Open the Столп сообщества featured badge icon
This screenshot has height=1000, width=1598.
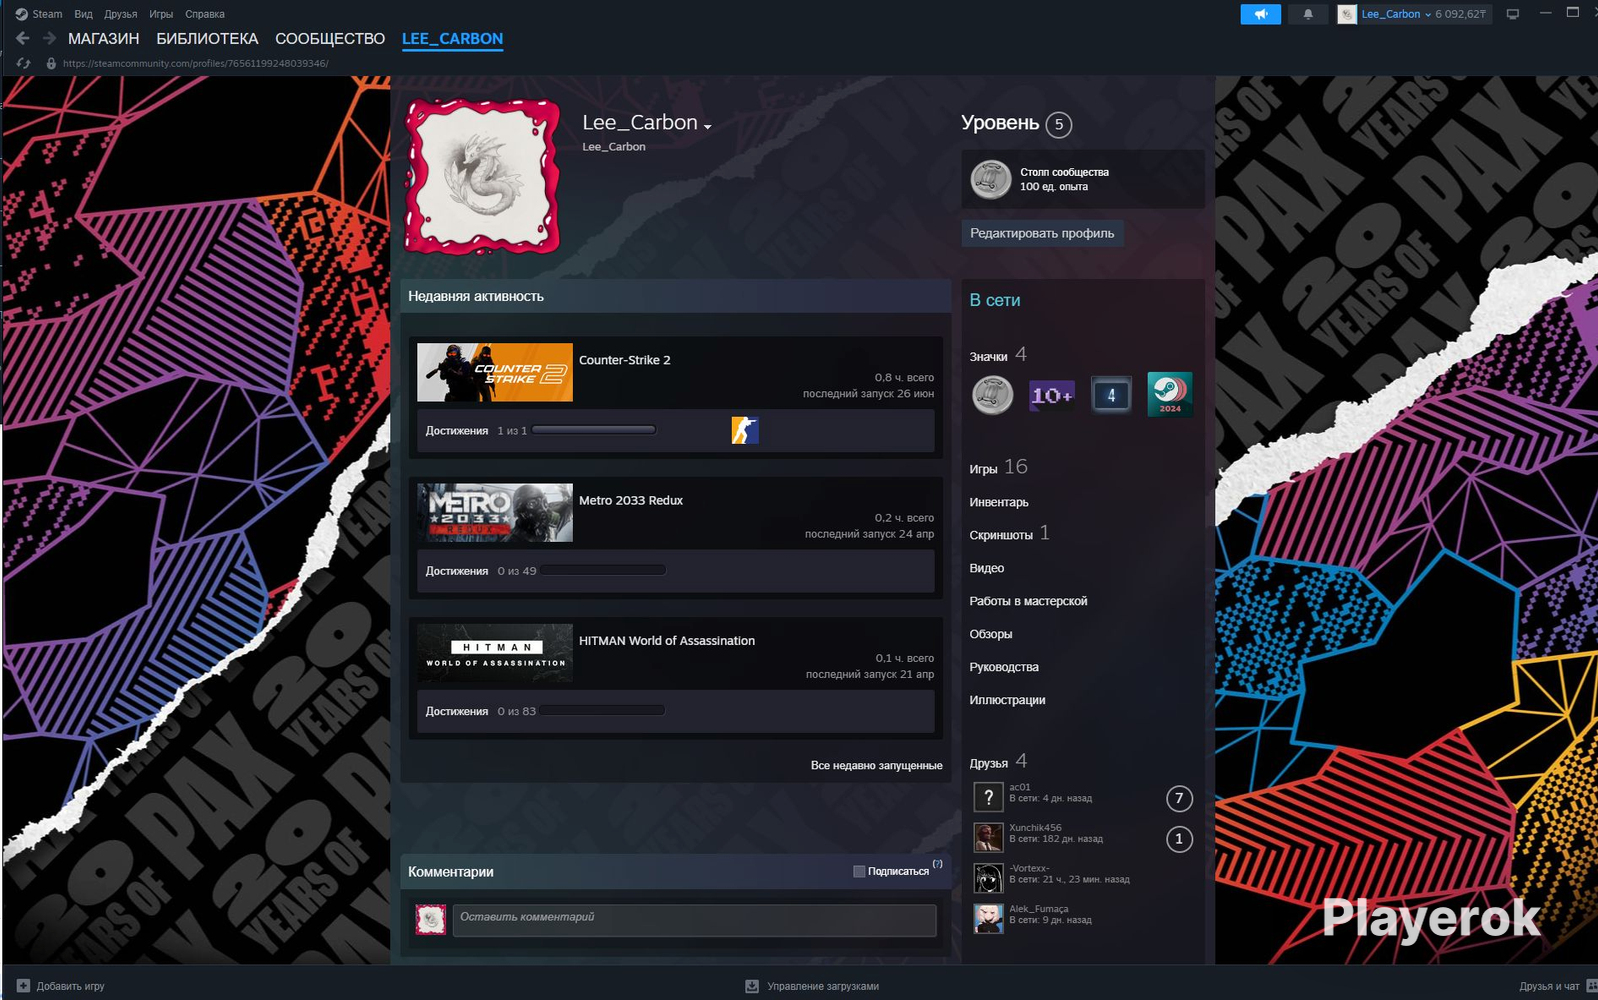991,179
